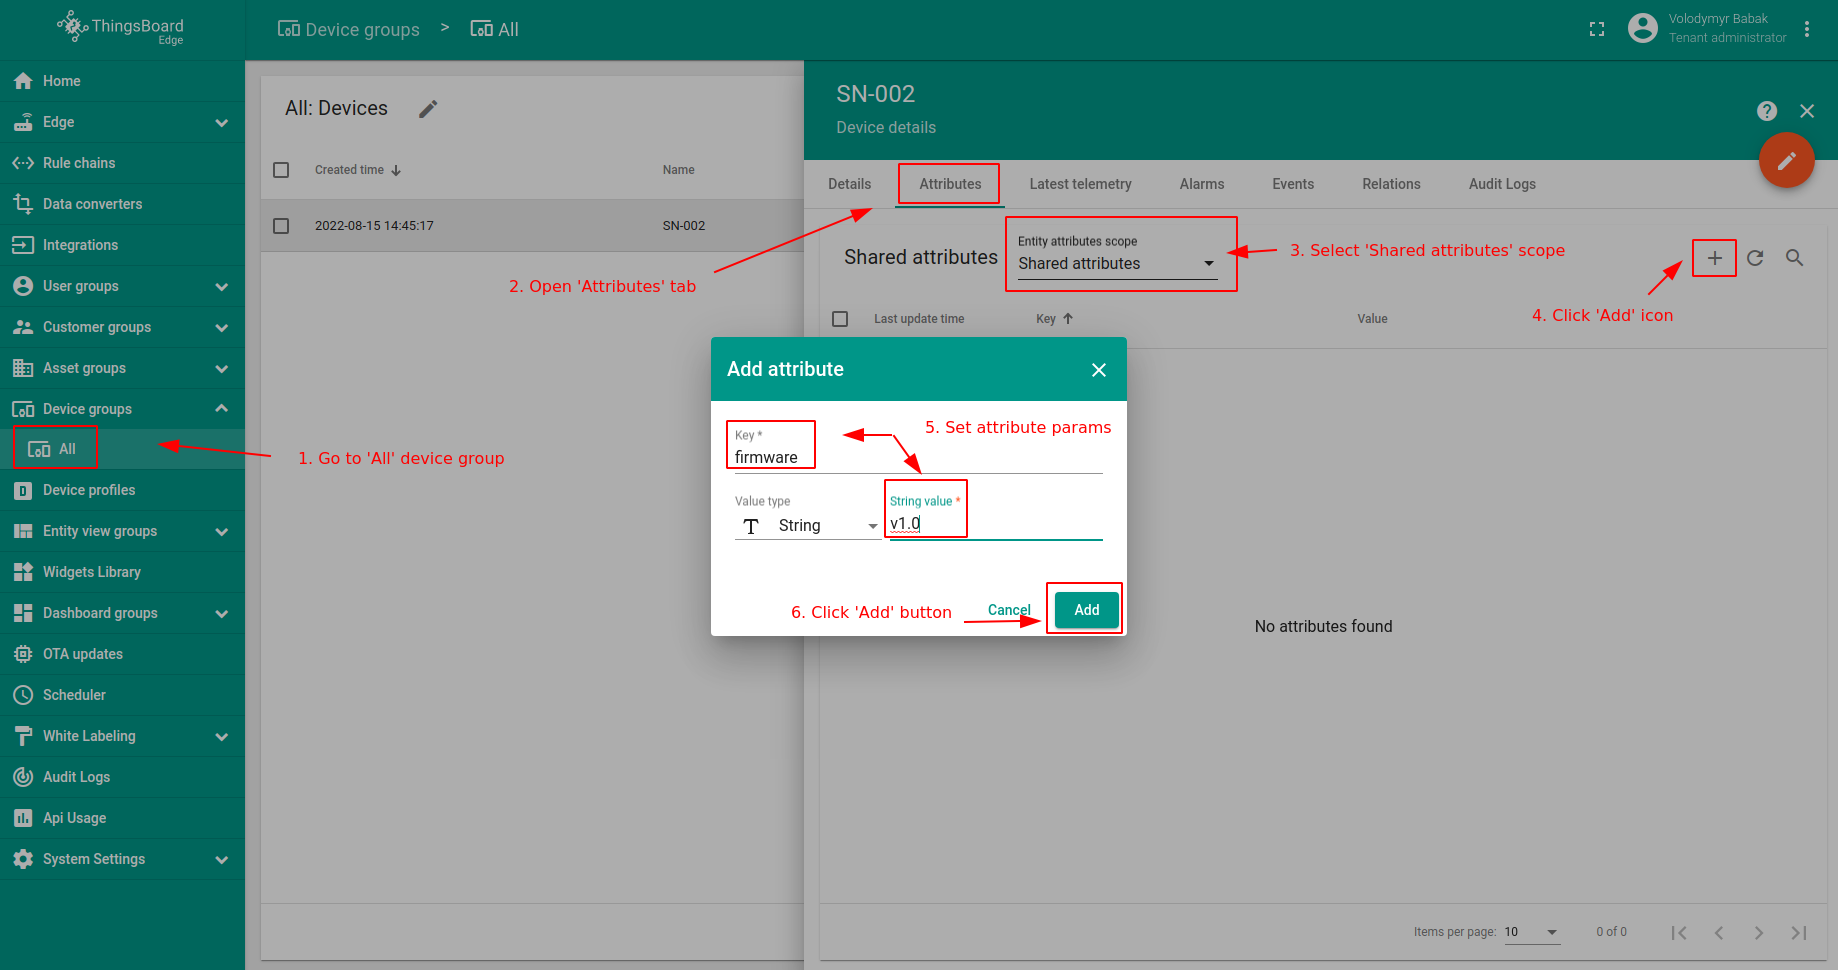Click the Rule chains sidebar icon

click(23, 163)
